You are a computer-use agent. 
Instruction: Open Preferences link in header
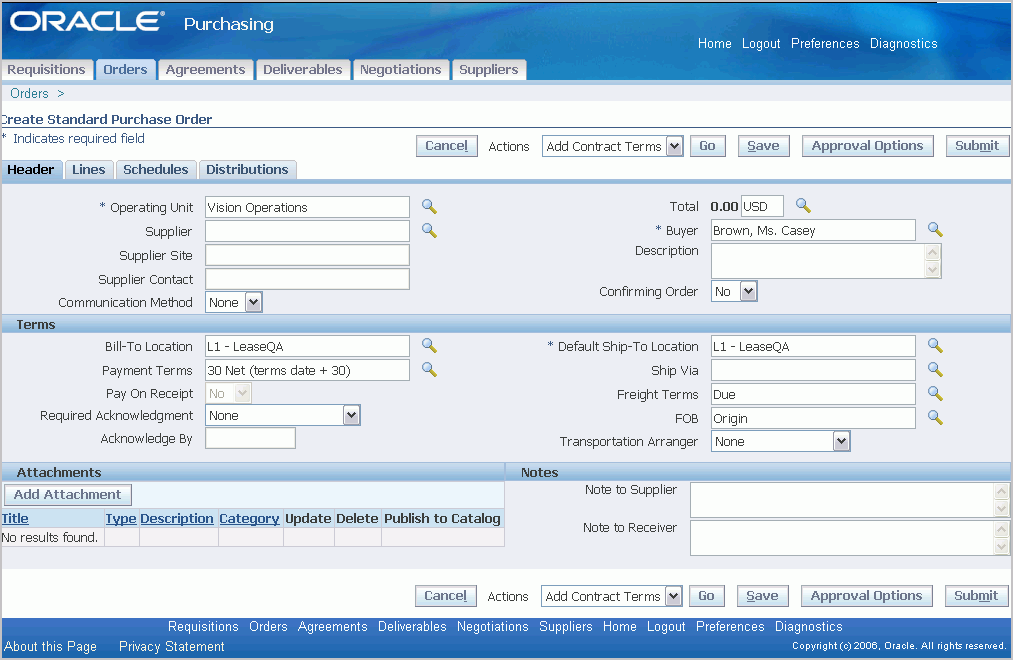[x=825, y=43]
